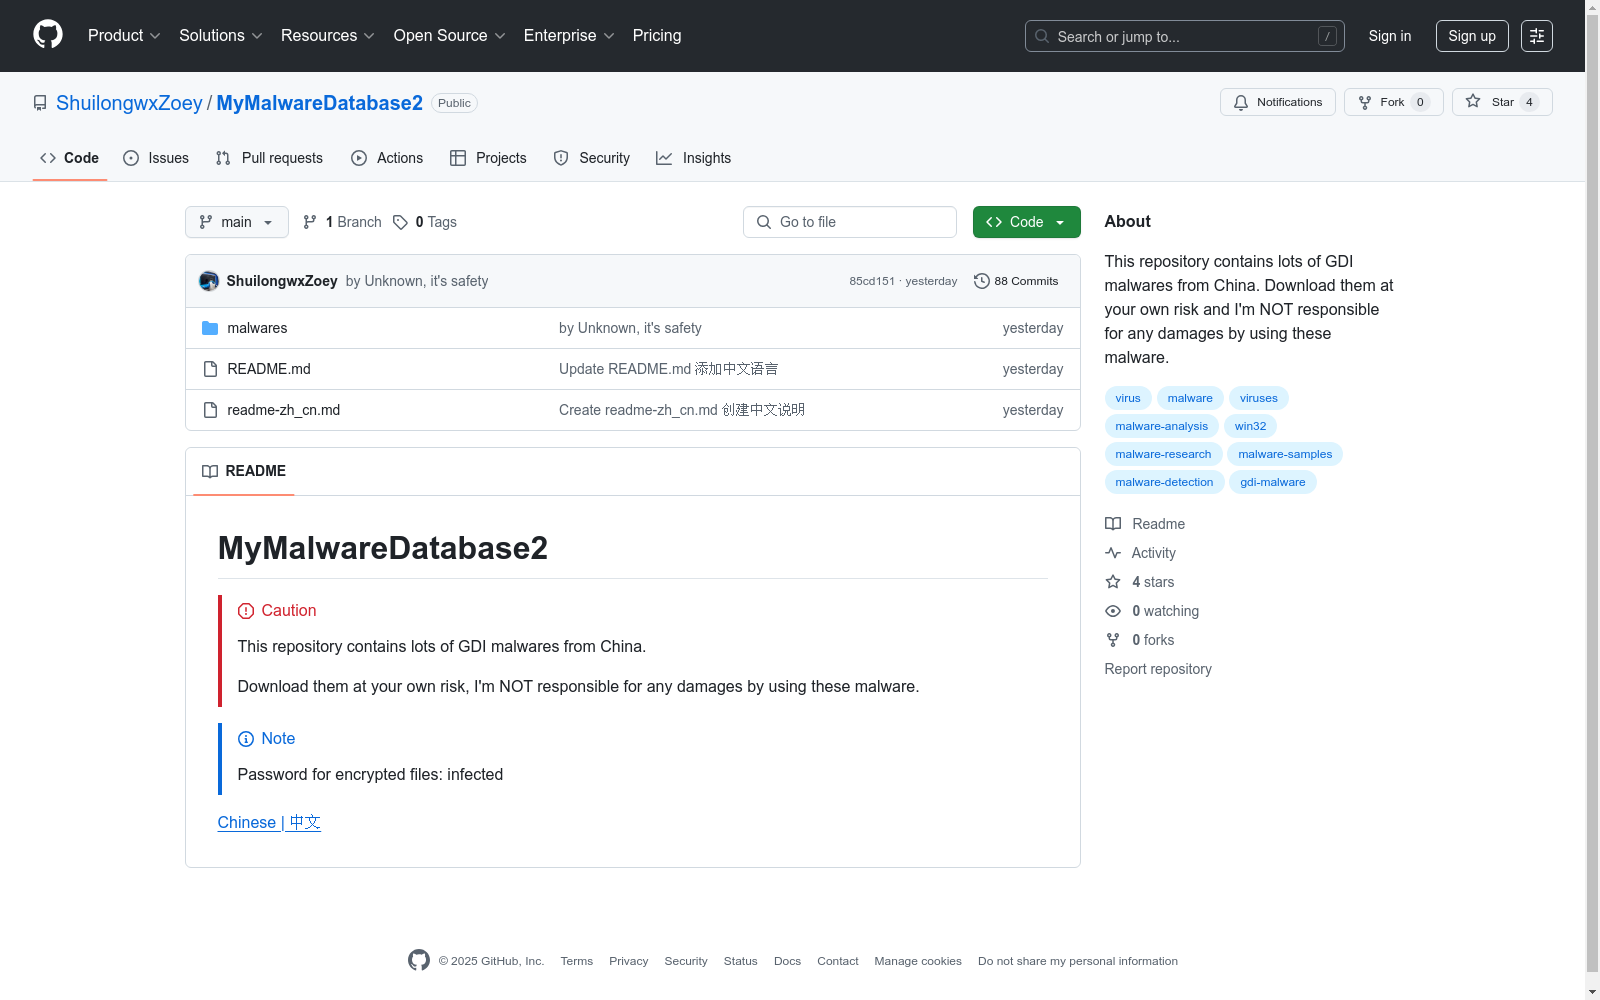The width and height of the screenshot is (1600, 1000).
Task: Click the malwares folder icon
Action: [210, 328]
